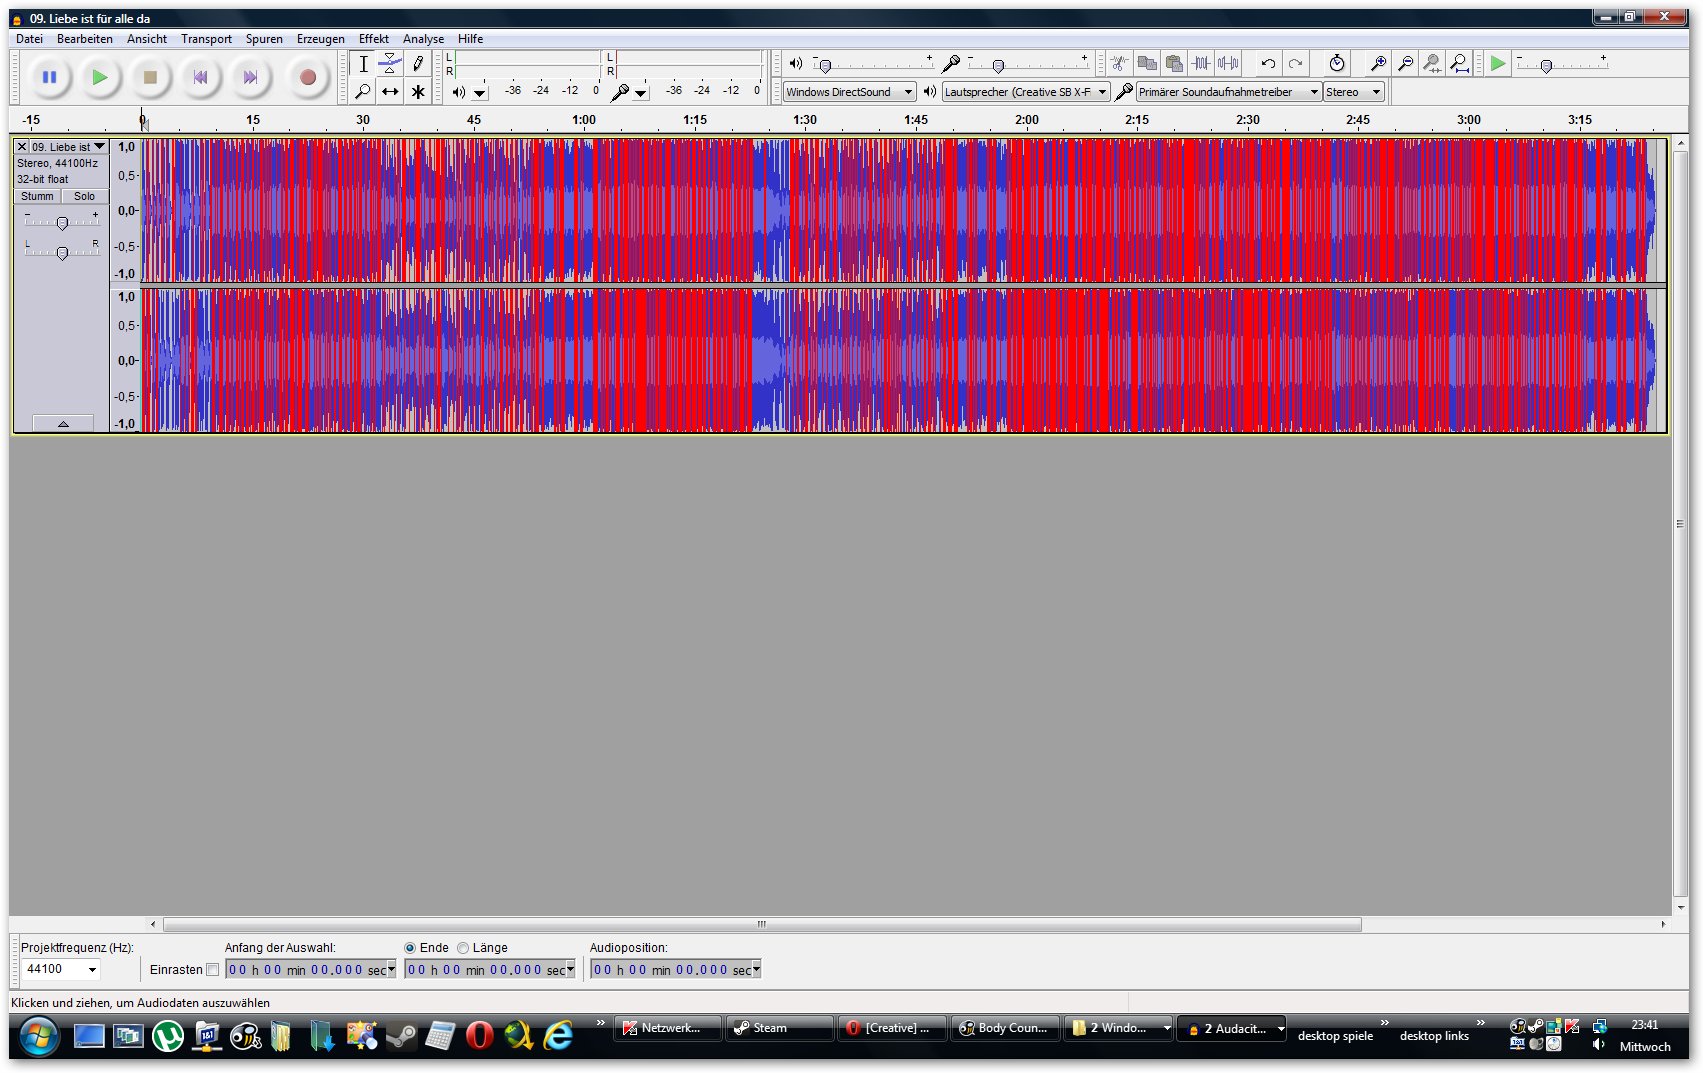Open the Analyse menu
The height and width of the screenshot is (1073, 1703).
coord(423,39)
